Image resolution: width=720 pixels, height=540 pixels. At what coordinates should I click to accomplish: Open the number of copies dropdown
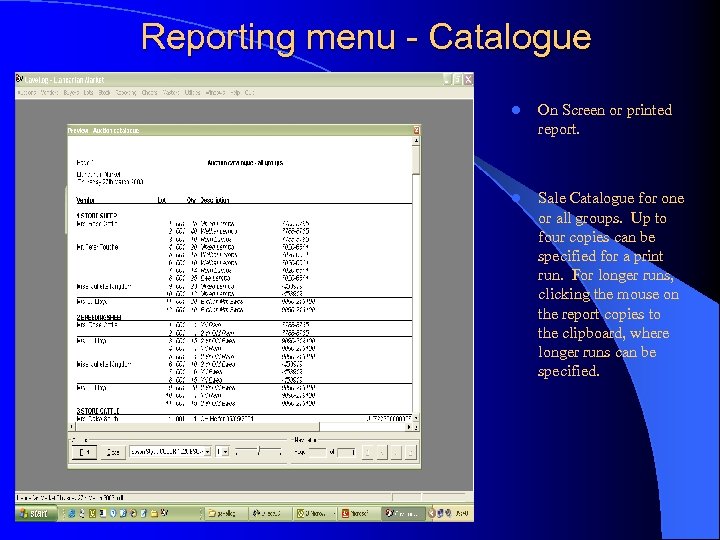223,452
